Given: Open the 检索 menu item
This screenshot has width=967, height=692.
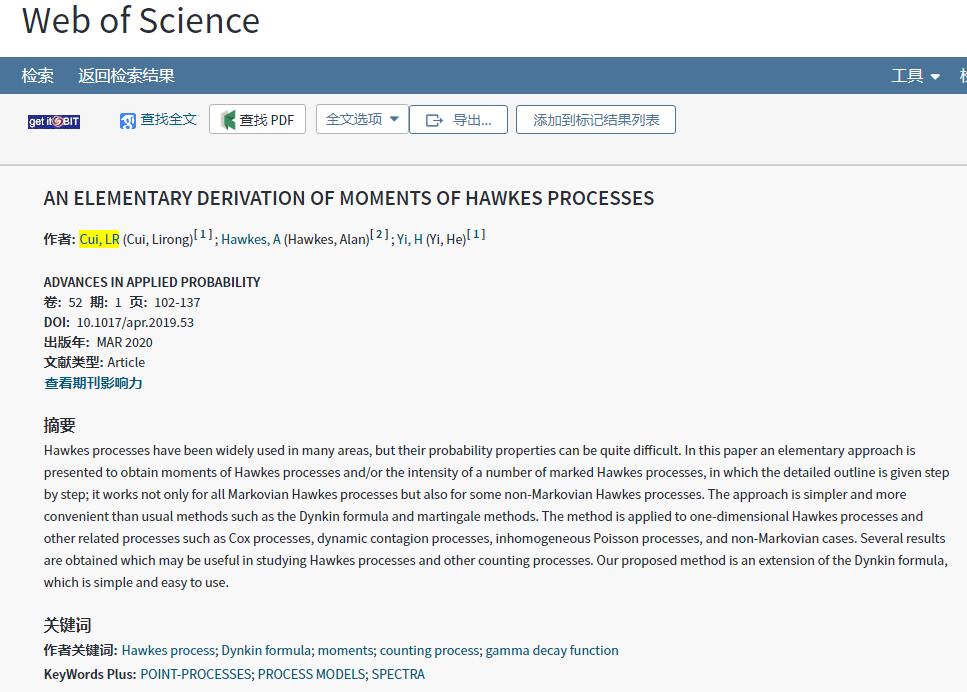Looking at the screenshot, I should [x=38, y=76].
